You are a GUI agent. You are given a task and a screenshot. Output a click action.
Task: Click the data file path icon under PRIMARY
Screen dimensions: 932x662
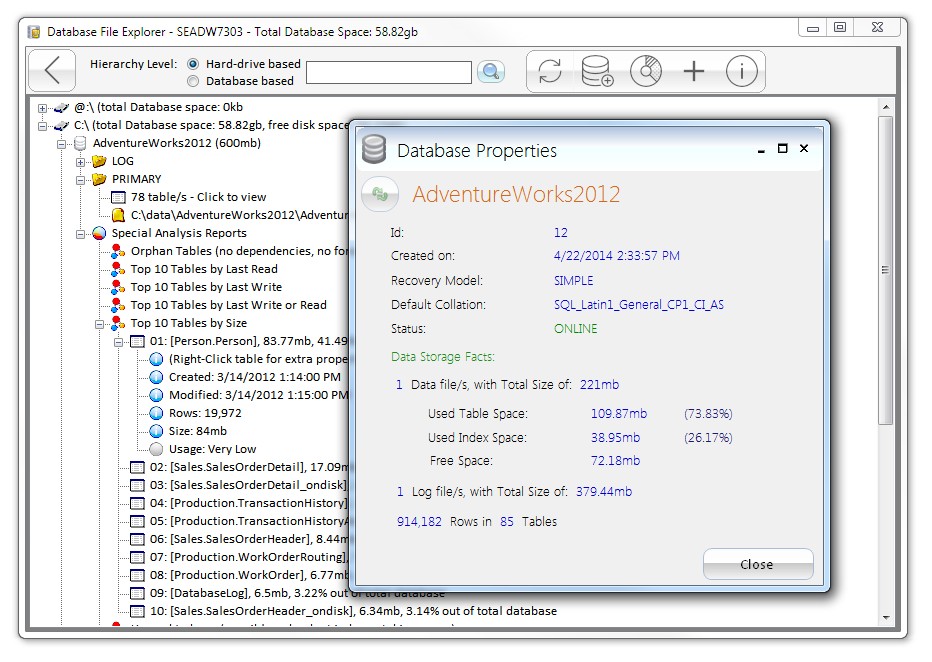(118, 215)
